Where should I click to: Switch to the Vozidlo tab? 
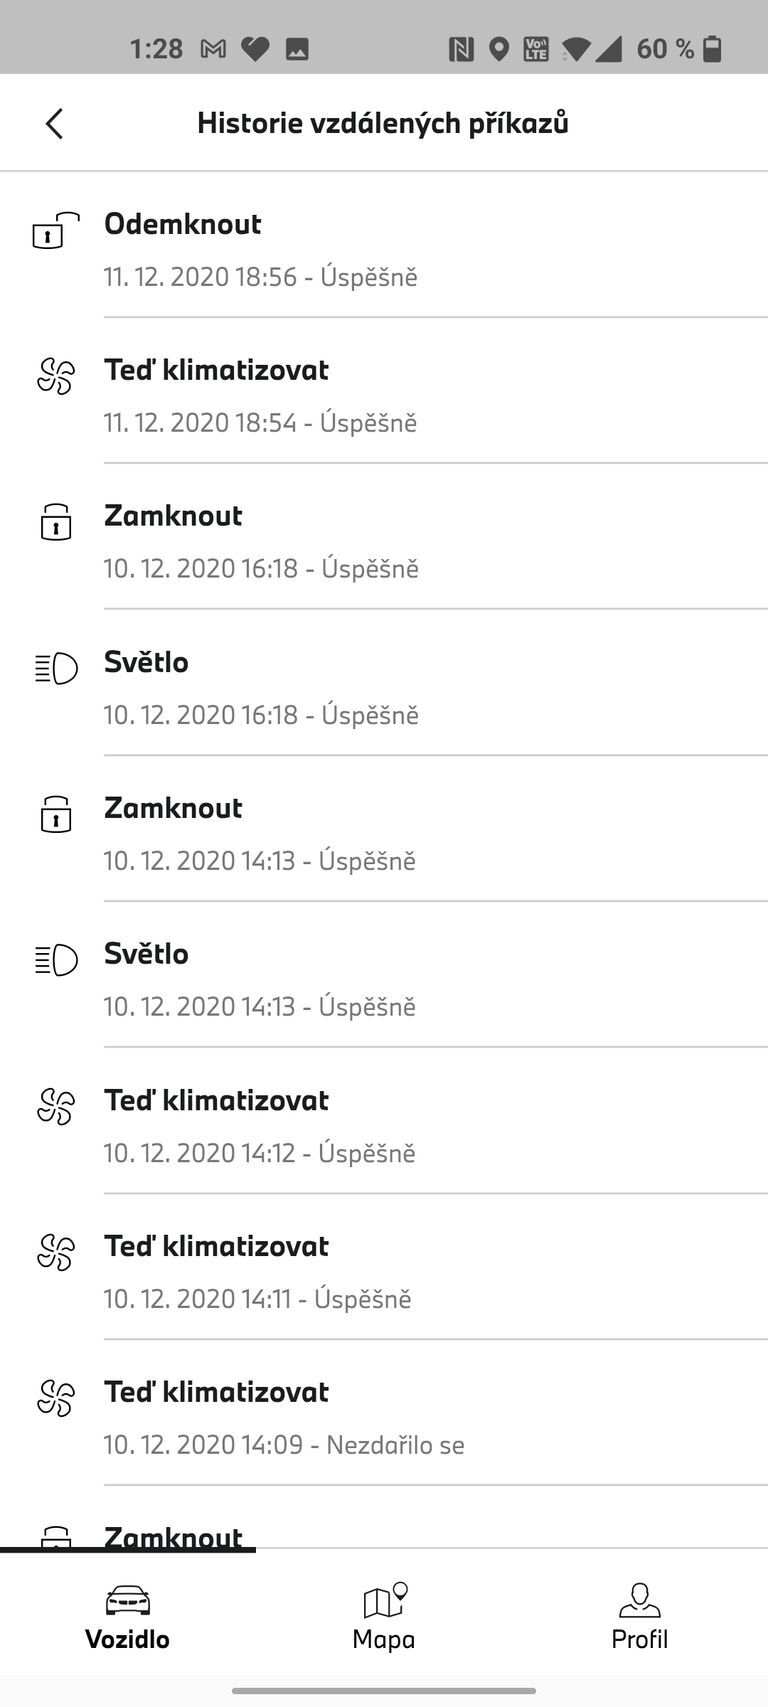click(x=128, y=1615)
